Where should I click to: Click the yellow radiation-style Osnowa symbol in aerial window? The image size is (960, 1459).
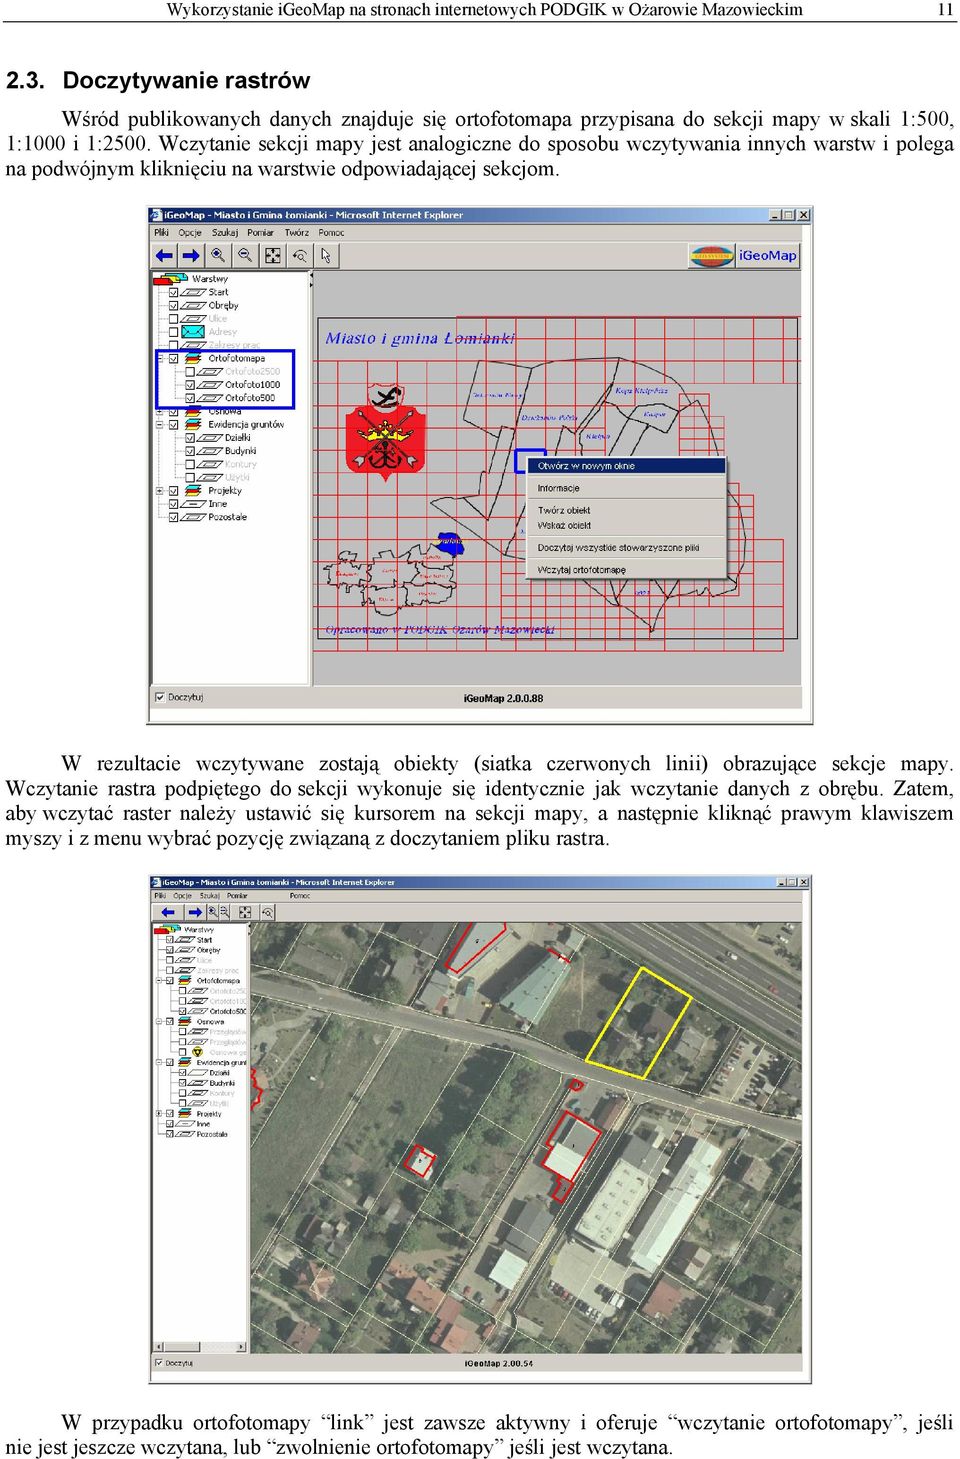coord(197,1052)
